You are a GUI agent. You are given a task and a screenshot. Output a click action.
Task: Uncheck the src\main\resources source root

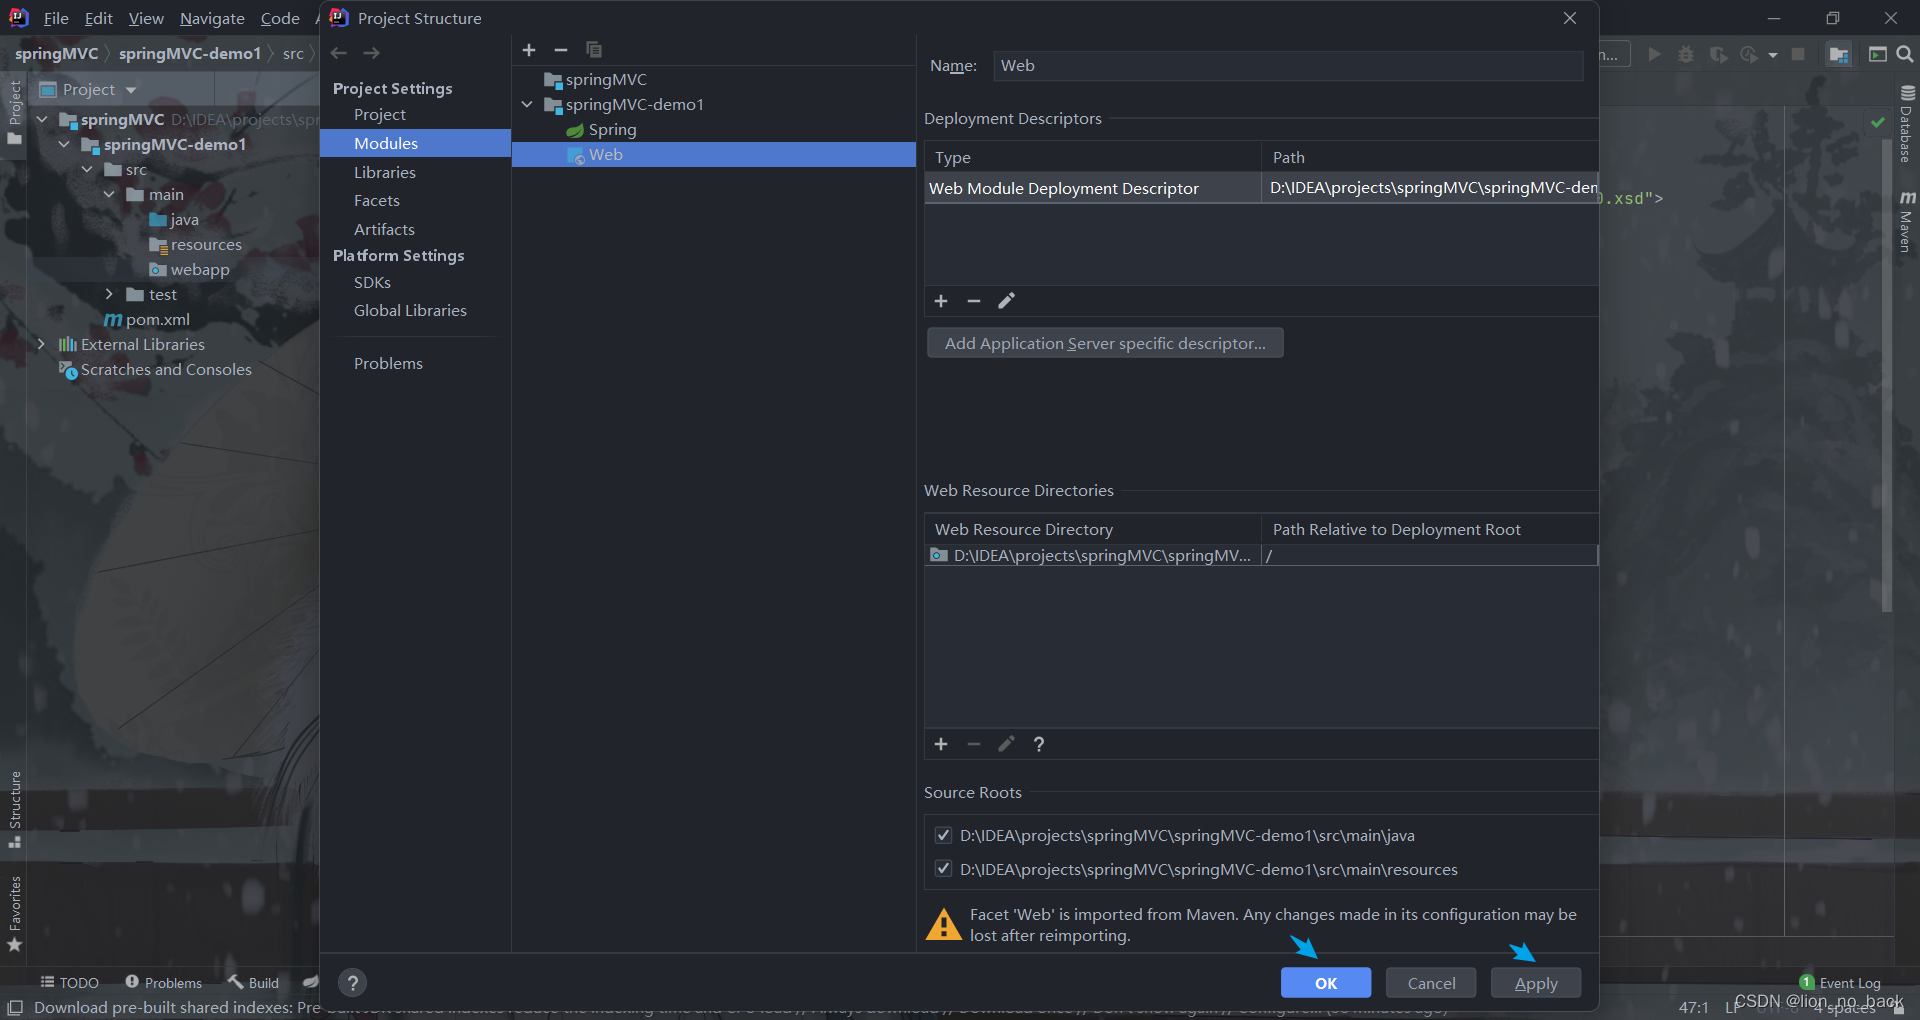click(943, 869)
